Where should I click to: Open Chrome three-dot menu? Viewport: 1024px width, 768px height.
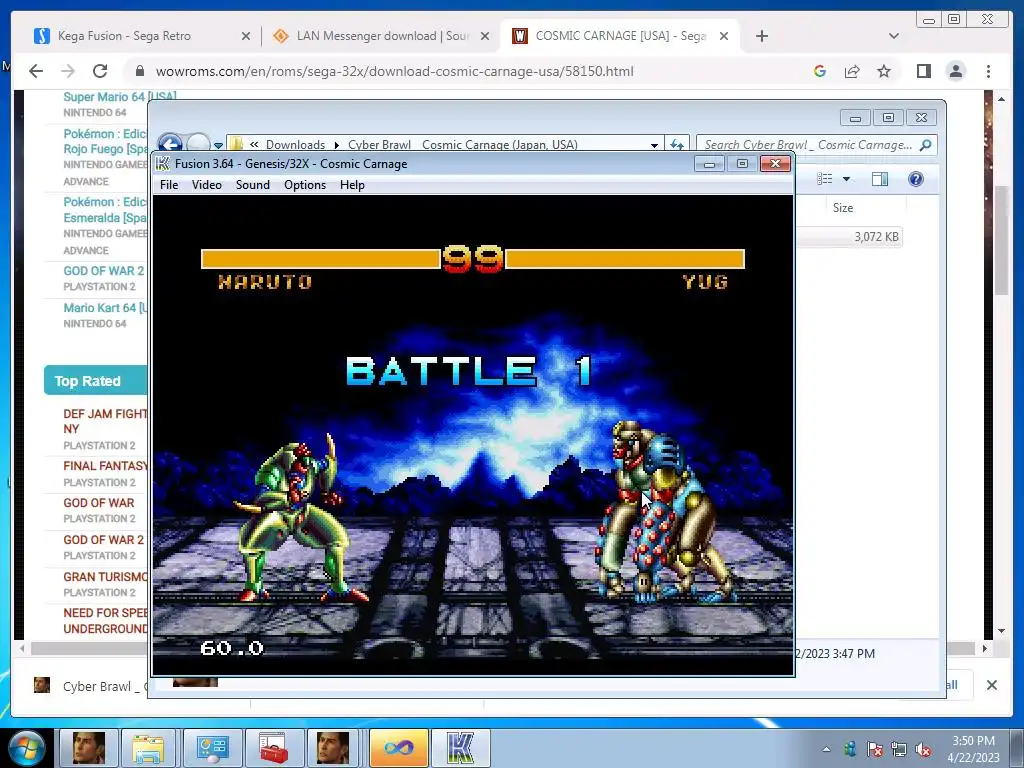(x=988, y=71)
